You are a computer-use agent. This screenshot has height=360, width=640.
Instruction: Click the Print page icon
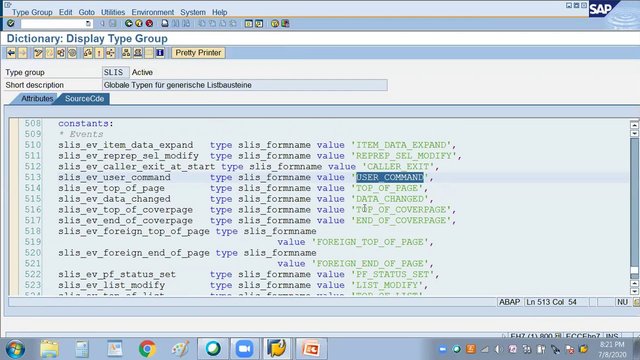point(164,23)
